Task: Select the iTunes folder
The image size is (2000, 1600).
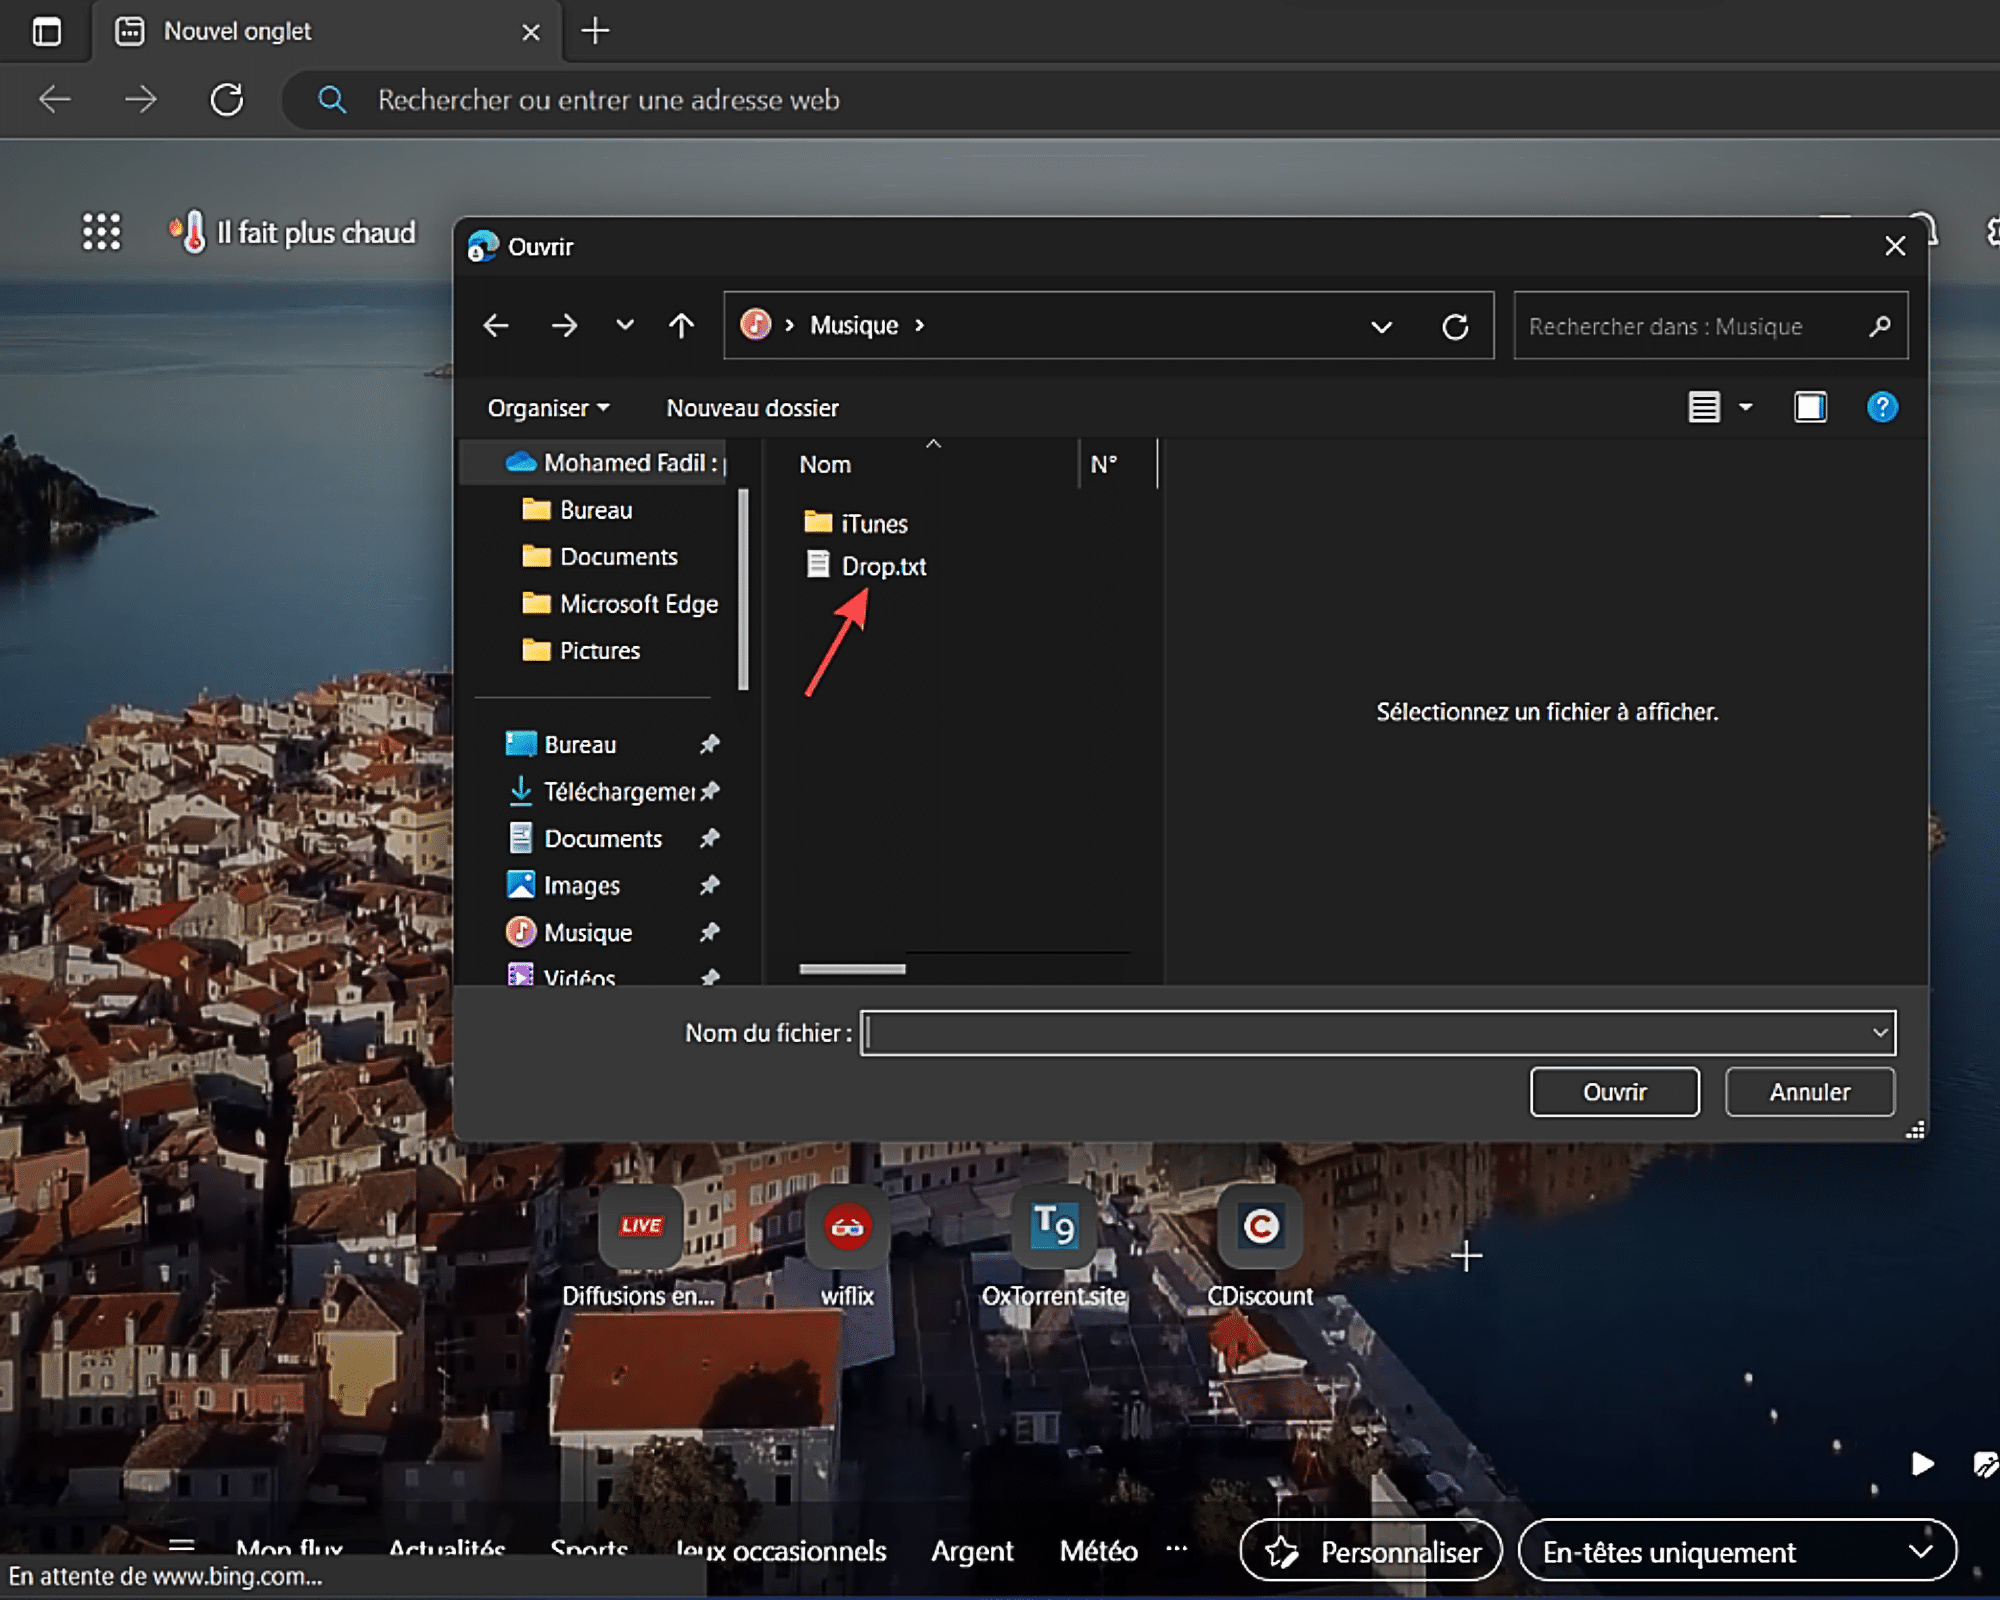Action: [856, 523]
